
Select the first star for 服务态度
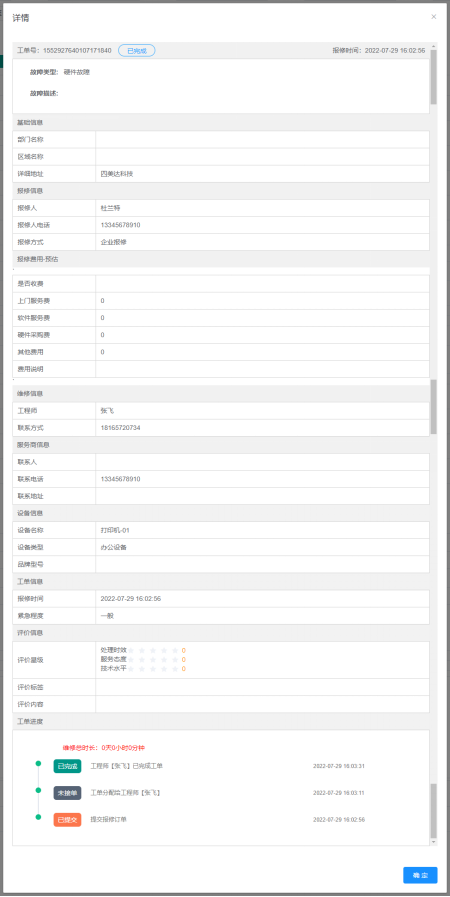click(x=132, y=660)
